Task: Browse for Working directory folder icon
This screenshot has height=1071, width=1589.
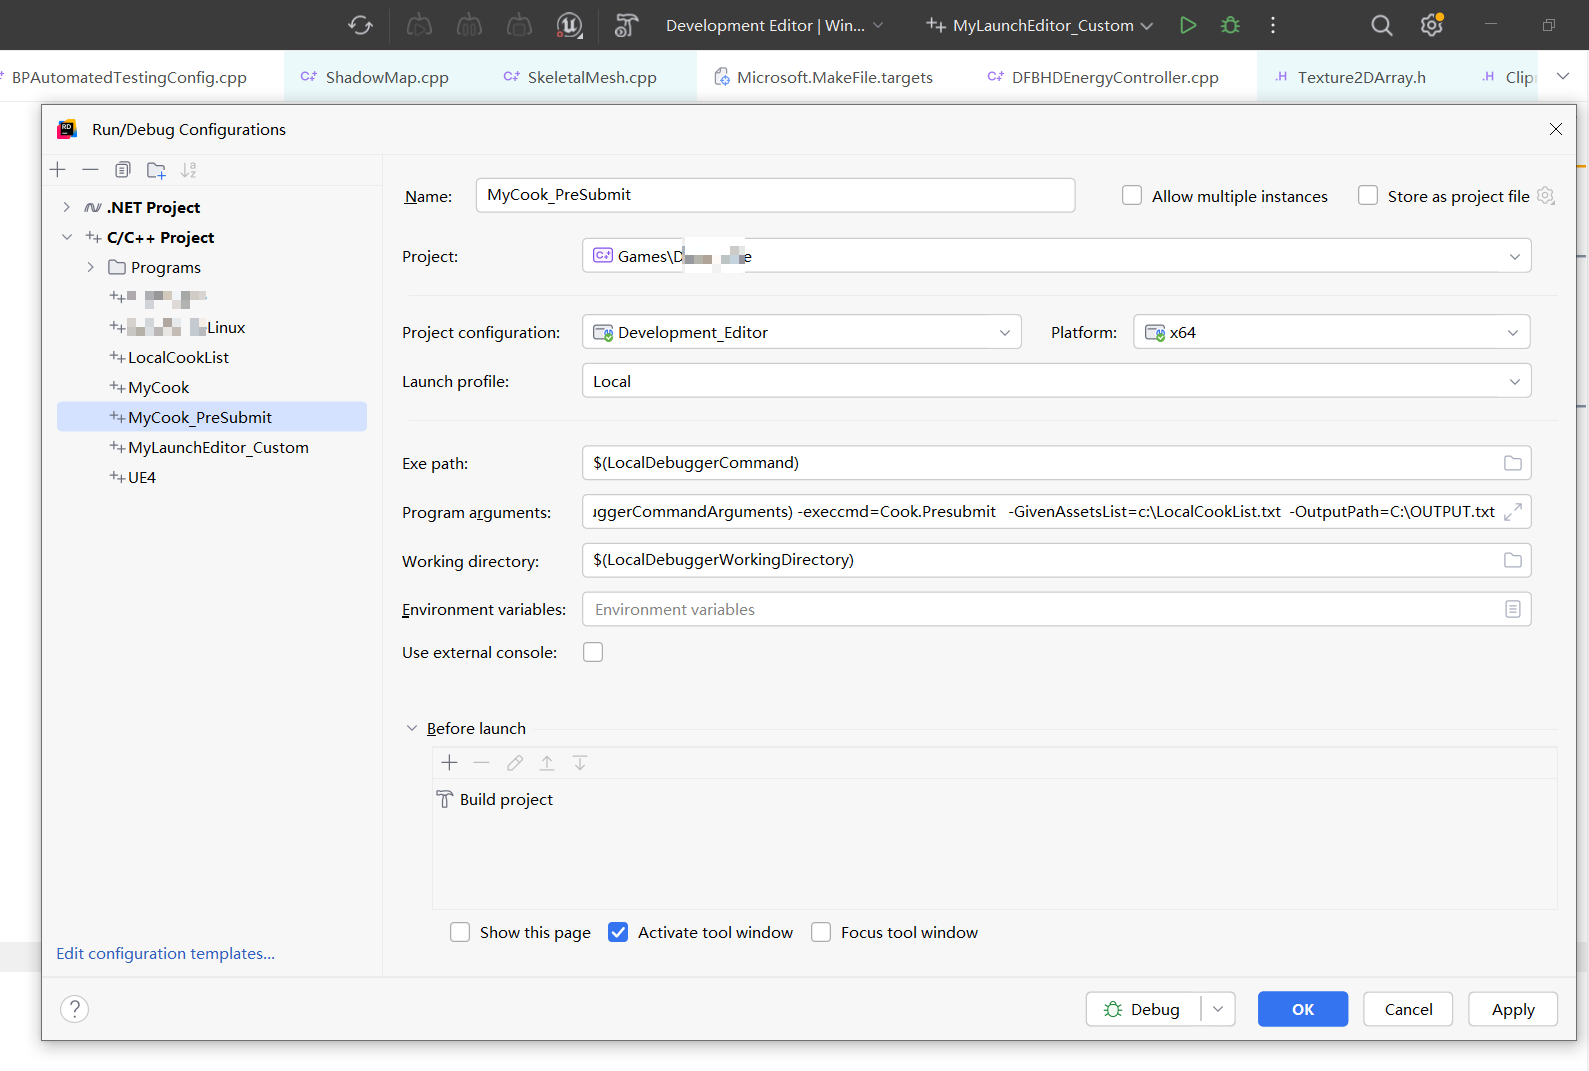Action: point(1512,560)
